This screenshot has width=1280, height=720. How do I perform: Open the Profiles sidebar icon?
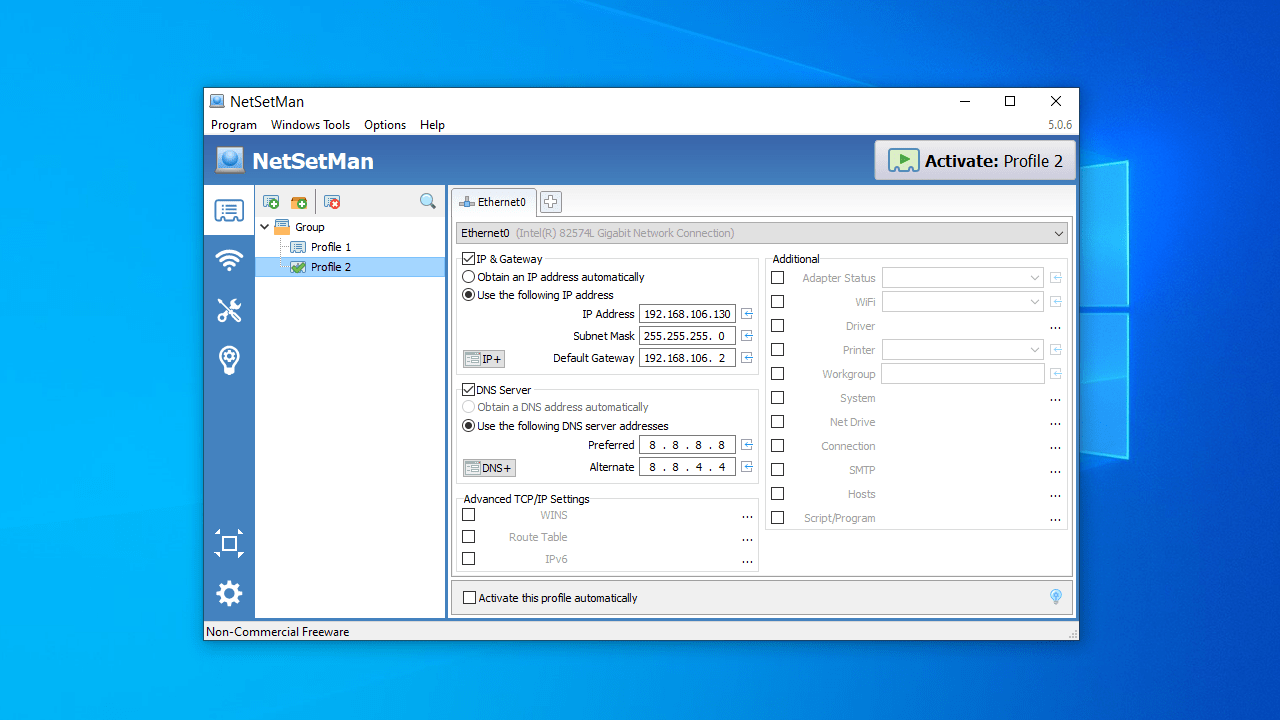coord(229,211)
